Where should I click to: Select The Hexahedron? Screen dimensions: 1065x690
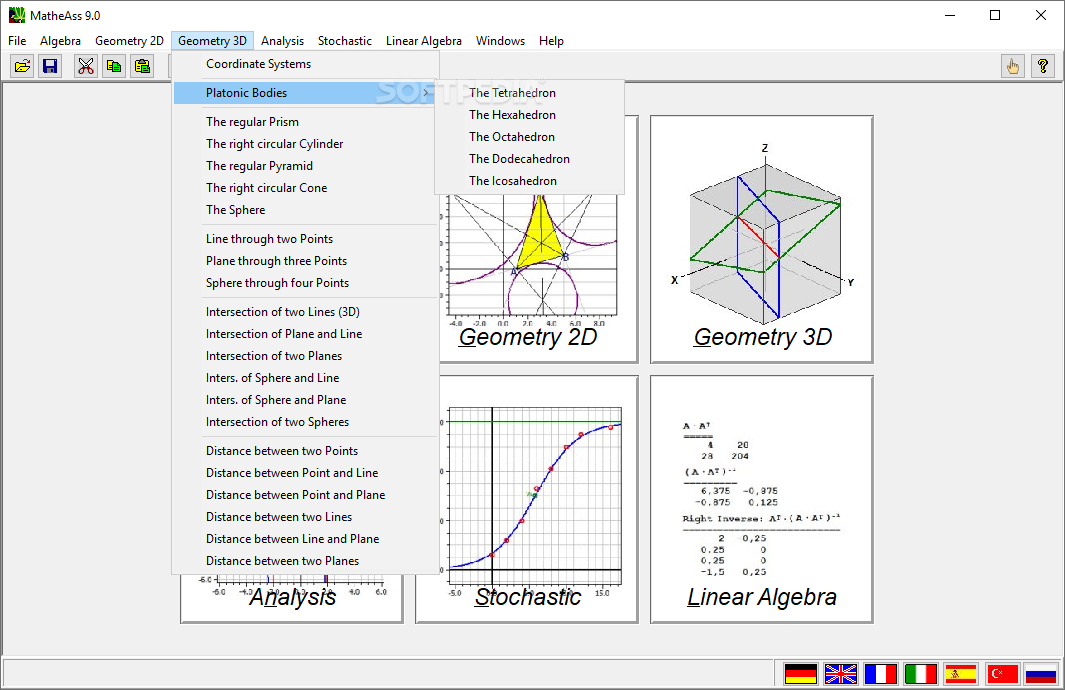coord(529,115)
